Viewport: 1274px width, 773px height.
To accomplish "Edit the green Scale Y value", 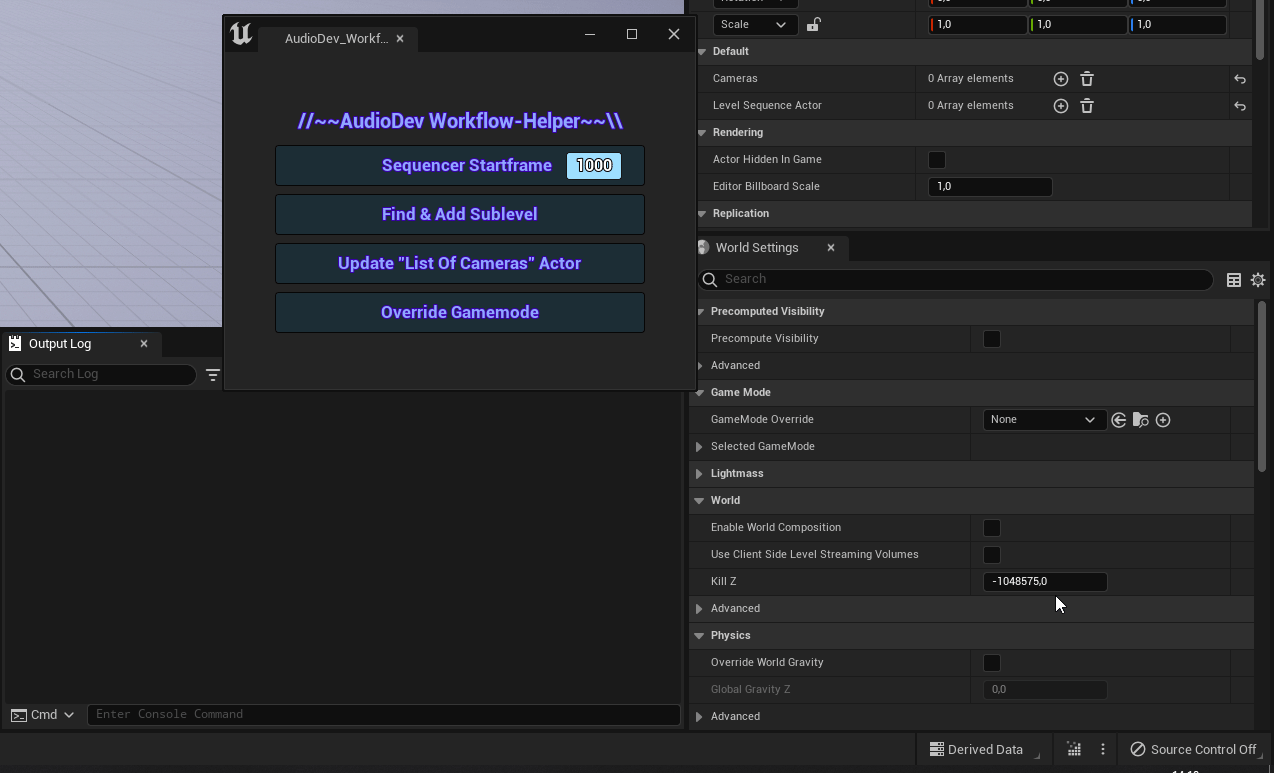I will pos(1078,25).
